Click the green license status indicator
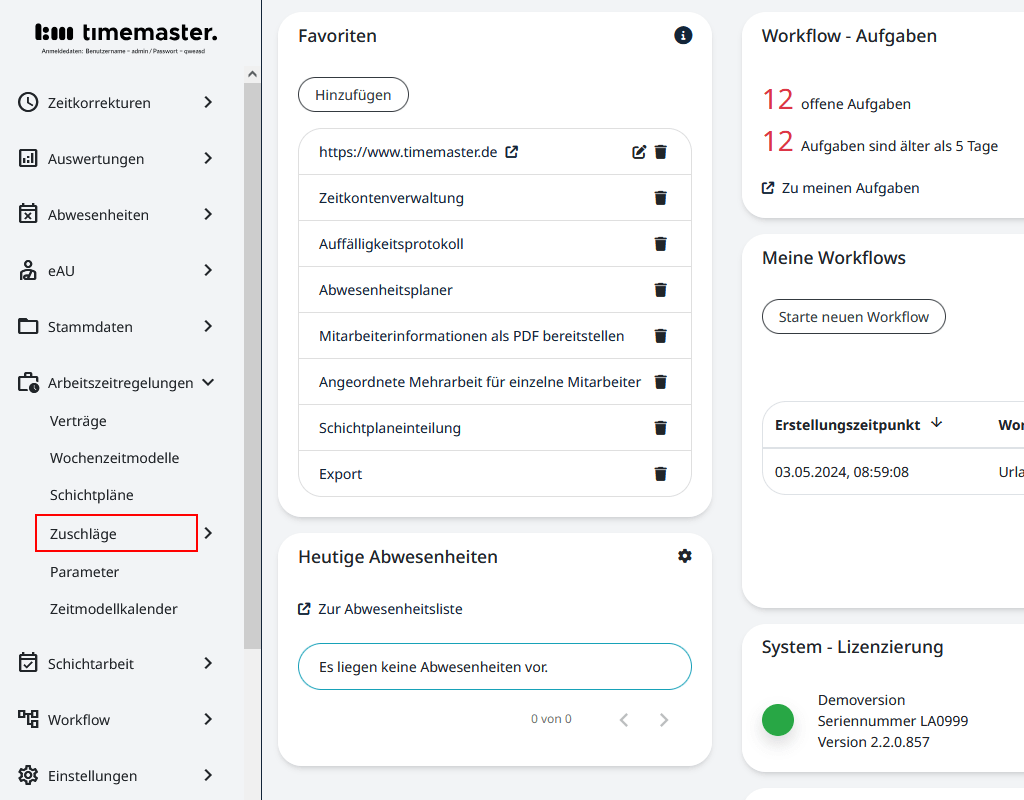This screenshot has width=1024, height=800. click(x=778, y=720)
